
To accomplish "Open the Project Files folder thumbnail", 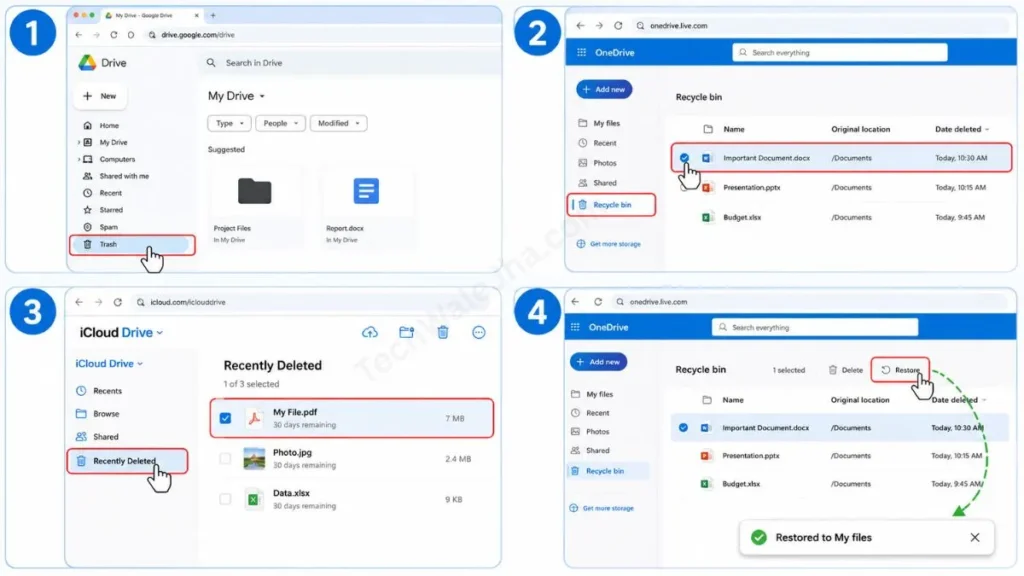I will pyautogui.click(x=255, y=191).
